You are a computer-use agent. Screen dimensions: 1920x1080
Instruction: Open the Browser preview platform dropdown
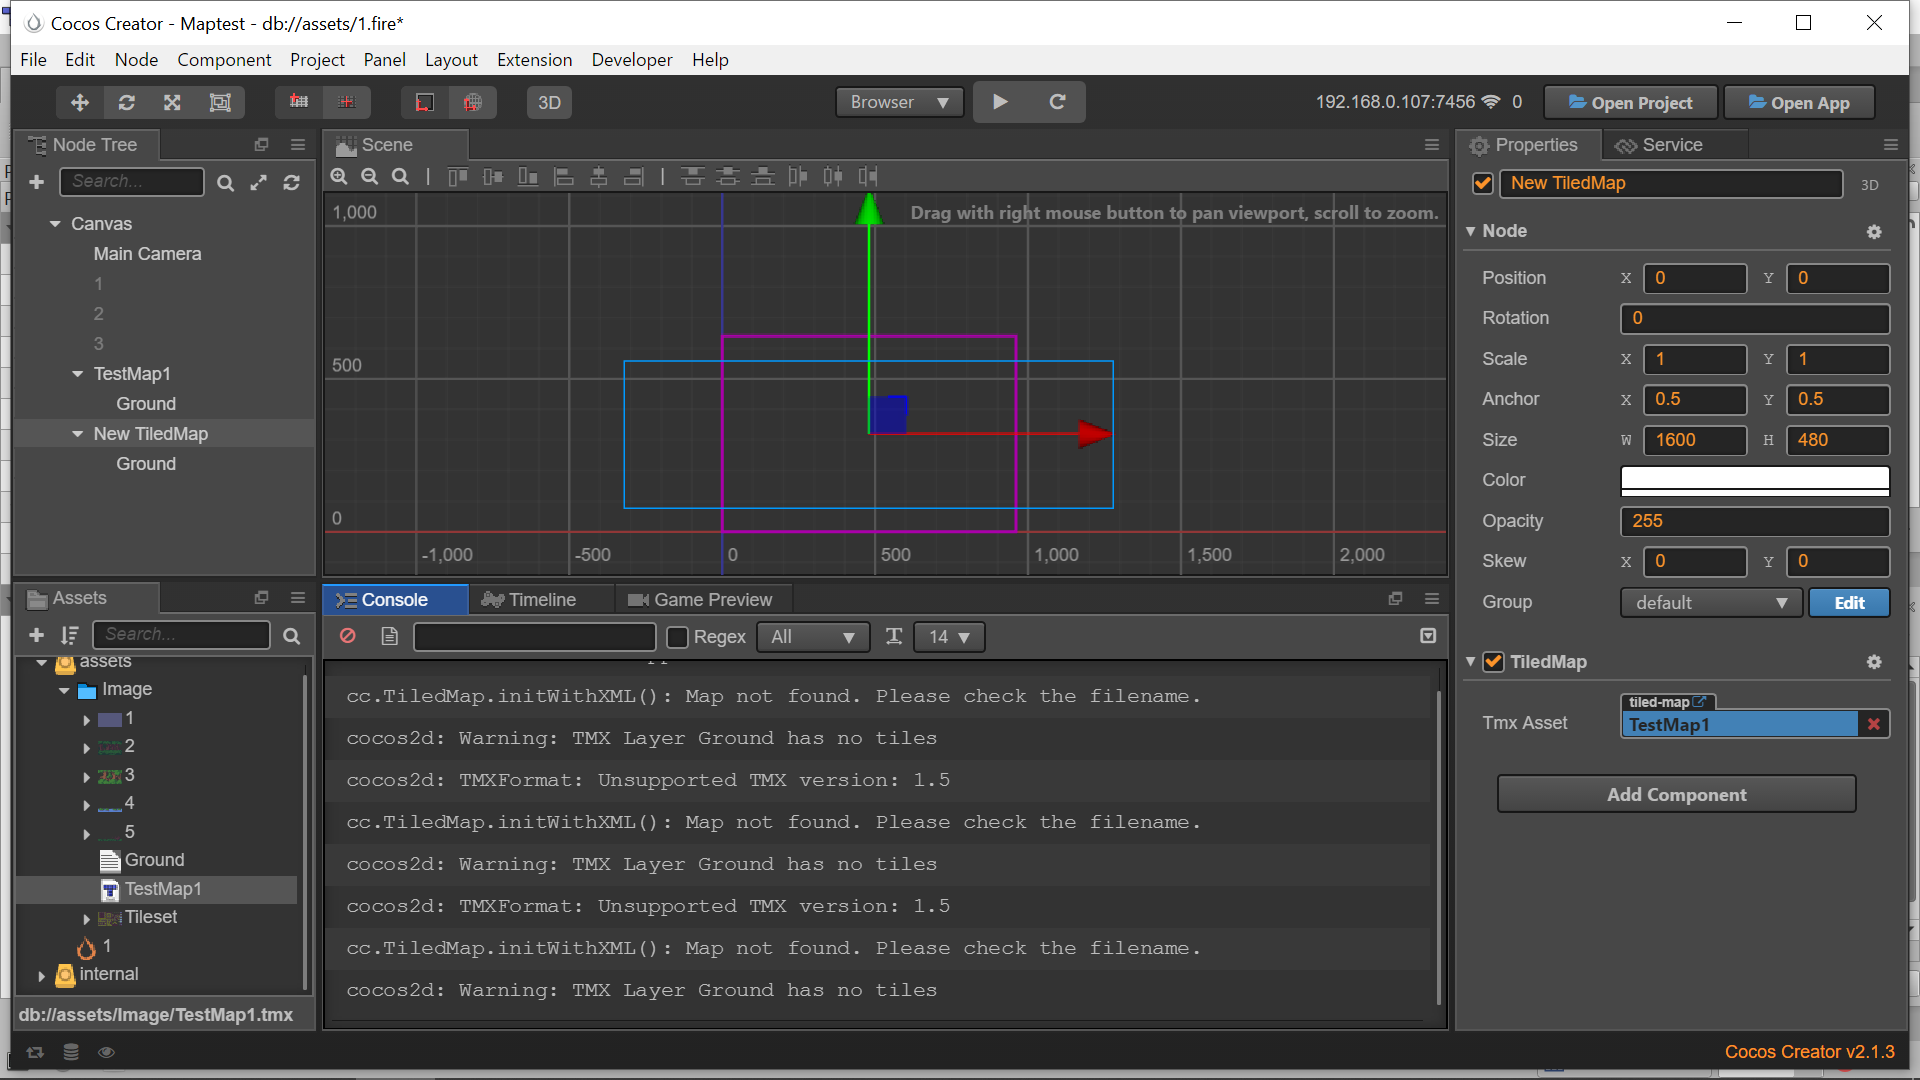(899, 102)
